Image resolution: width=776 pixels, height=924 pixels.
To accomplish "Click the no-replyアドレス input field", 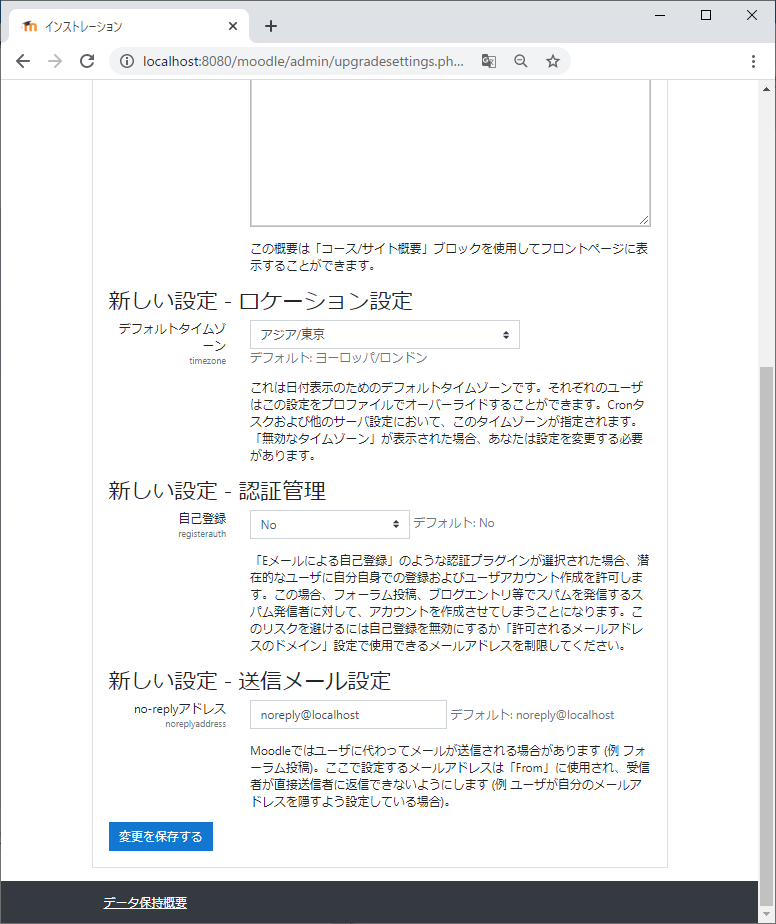I will pos(348,715).
